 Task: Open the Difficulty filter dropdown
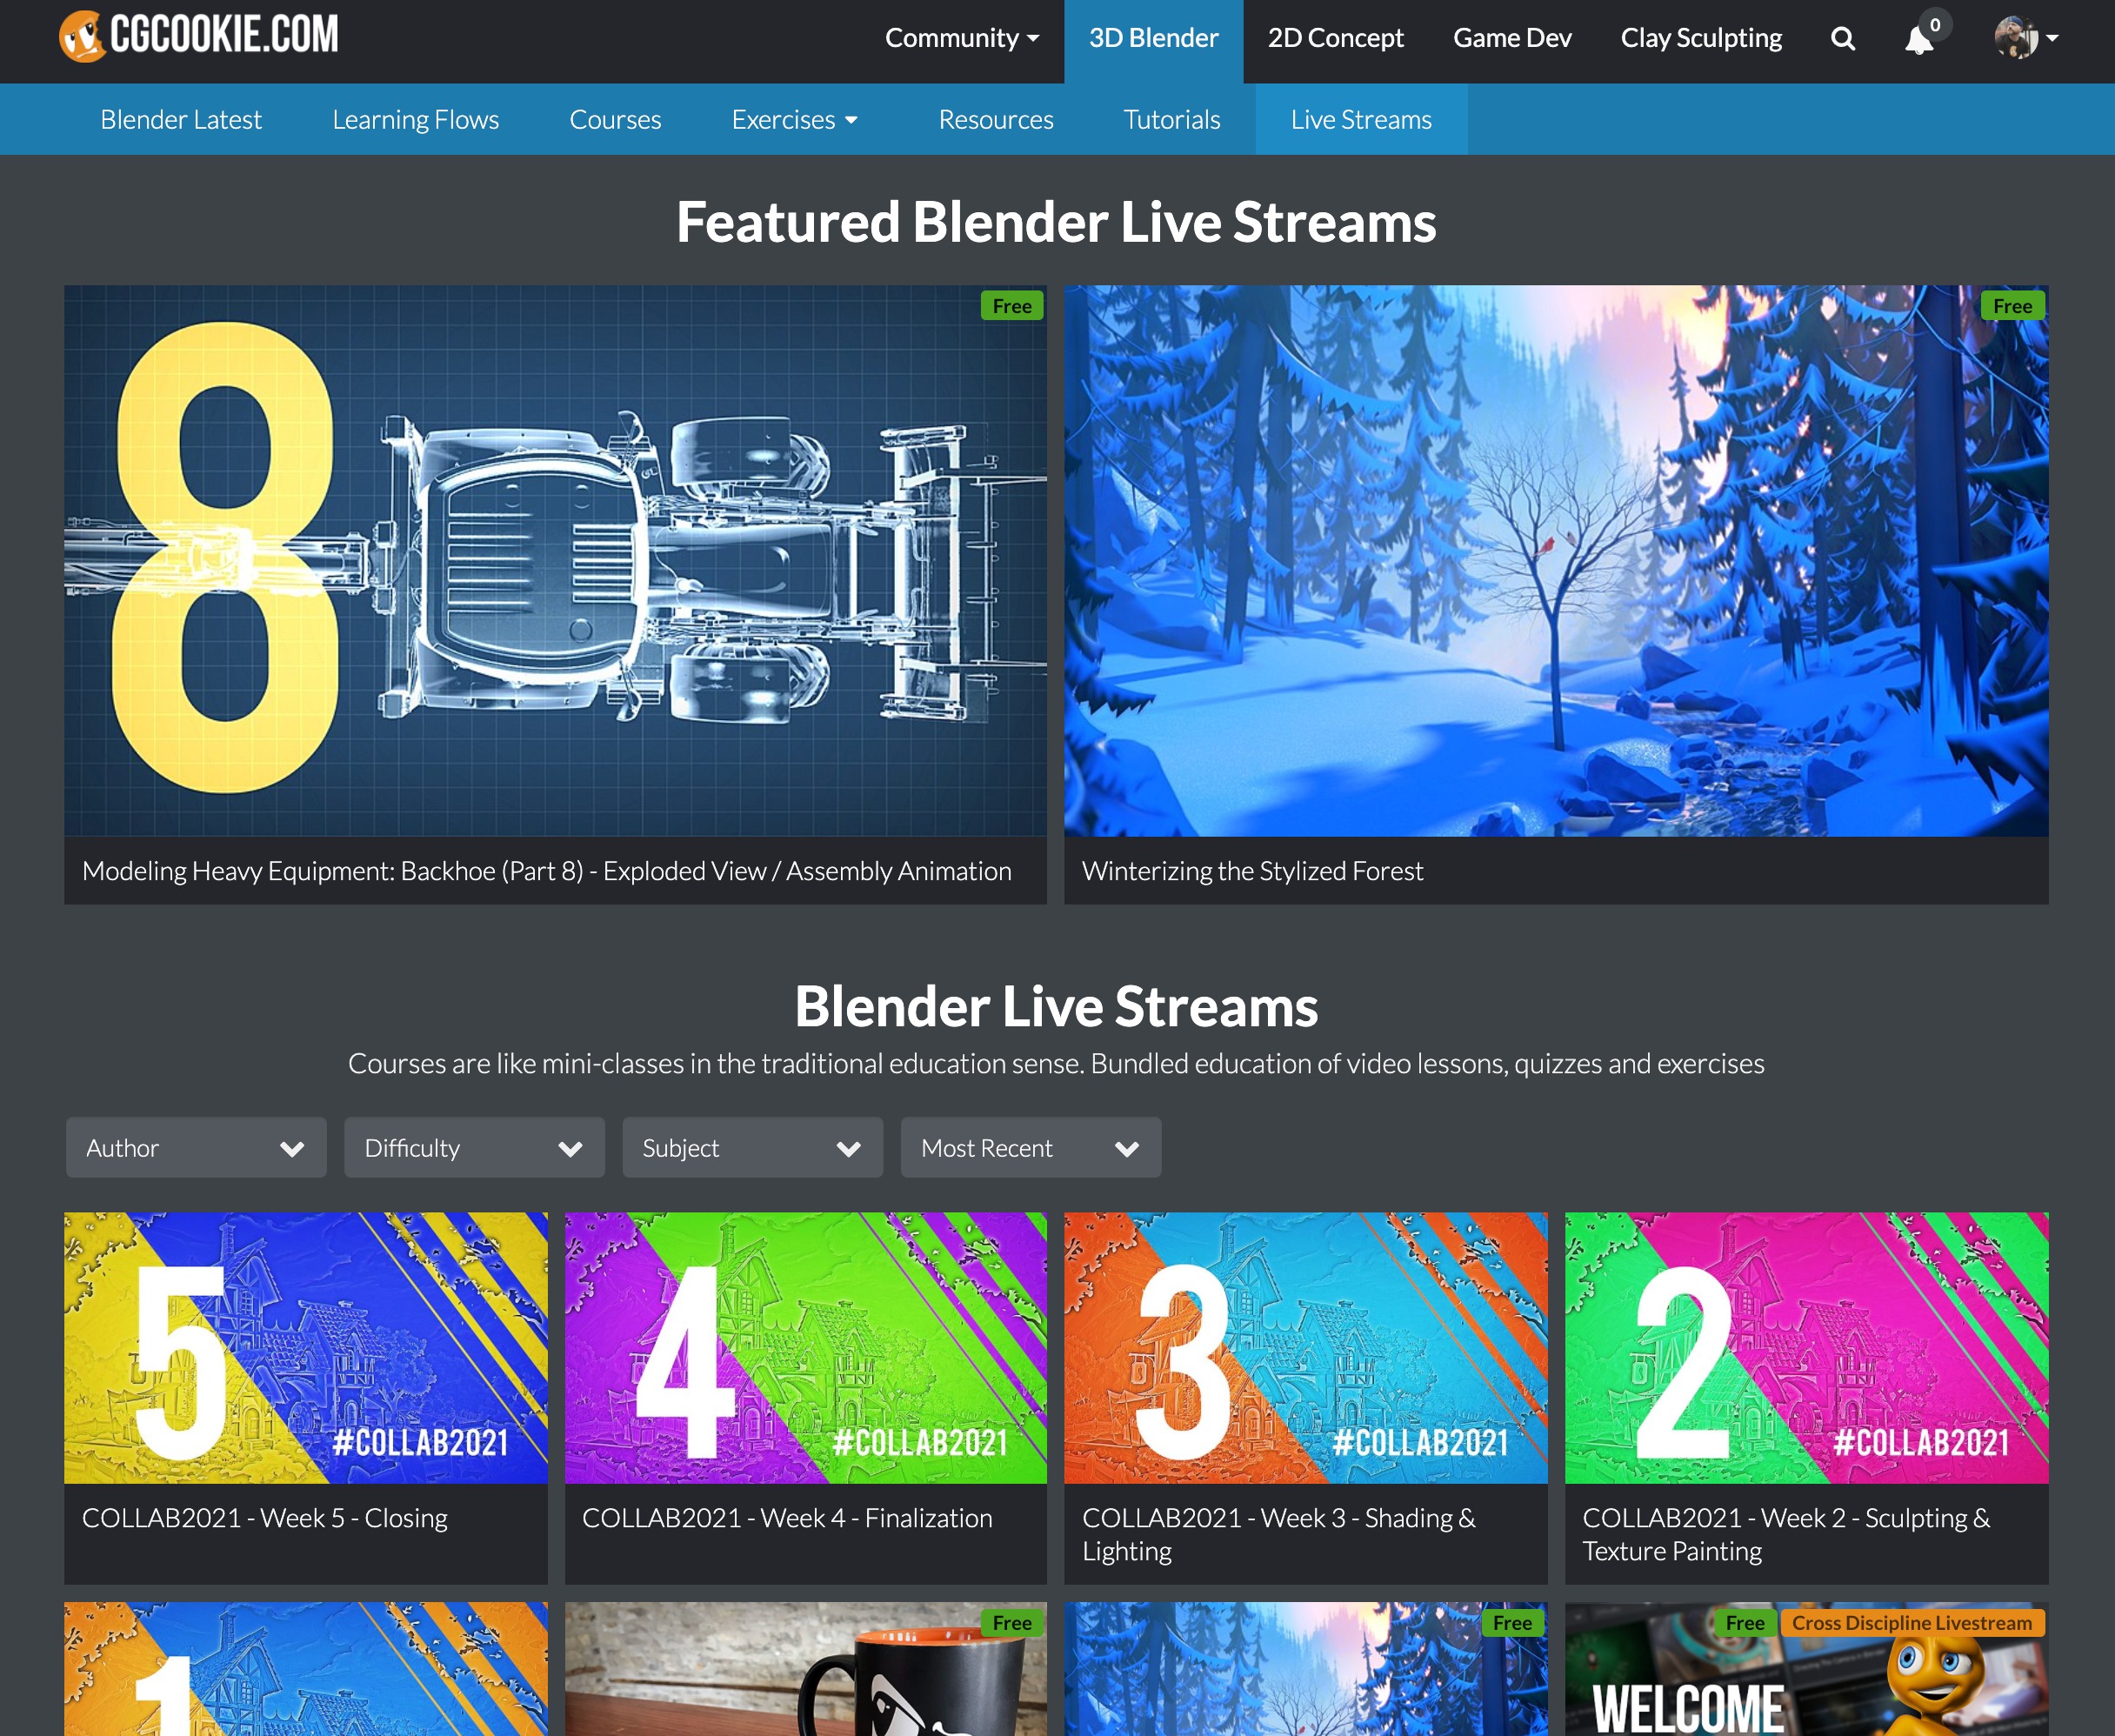(474, 1148)
